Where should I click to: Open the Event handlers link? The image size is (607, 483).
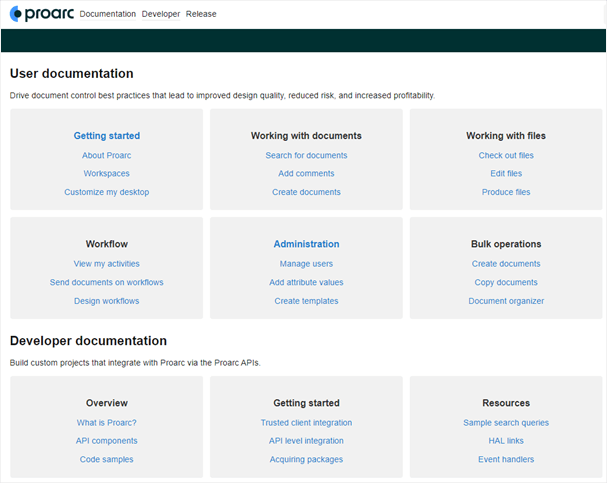point(506,459)
